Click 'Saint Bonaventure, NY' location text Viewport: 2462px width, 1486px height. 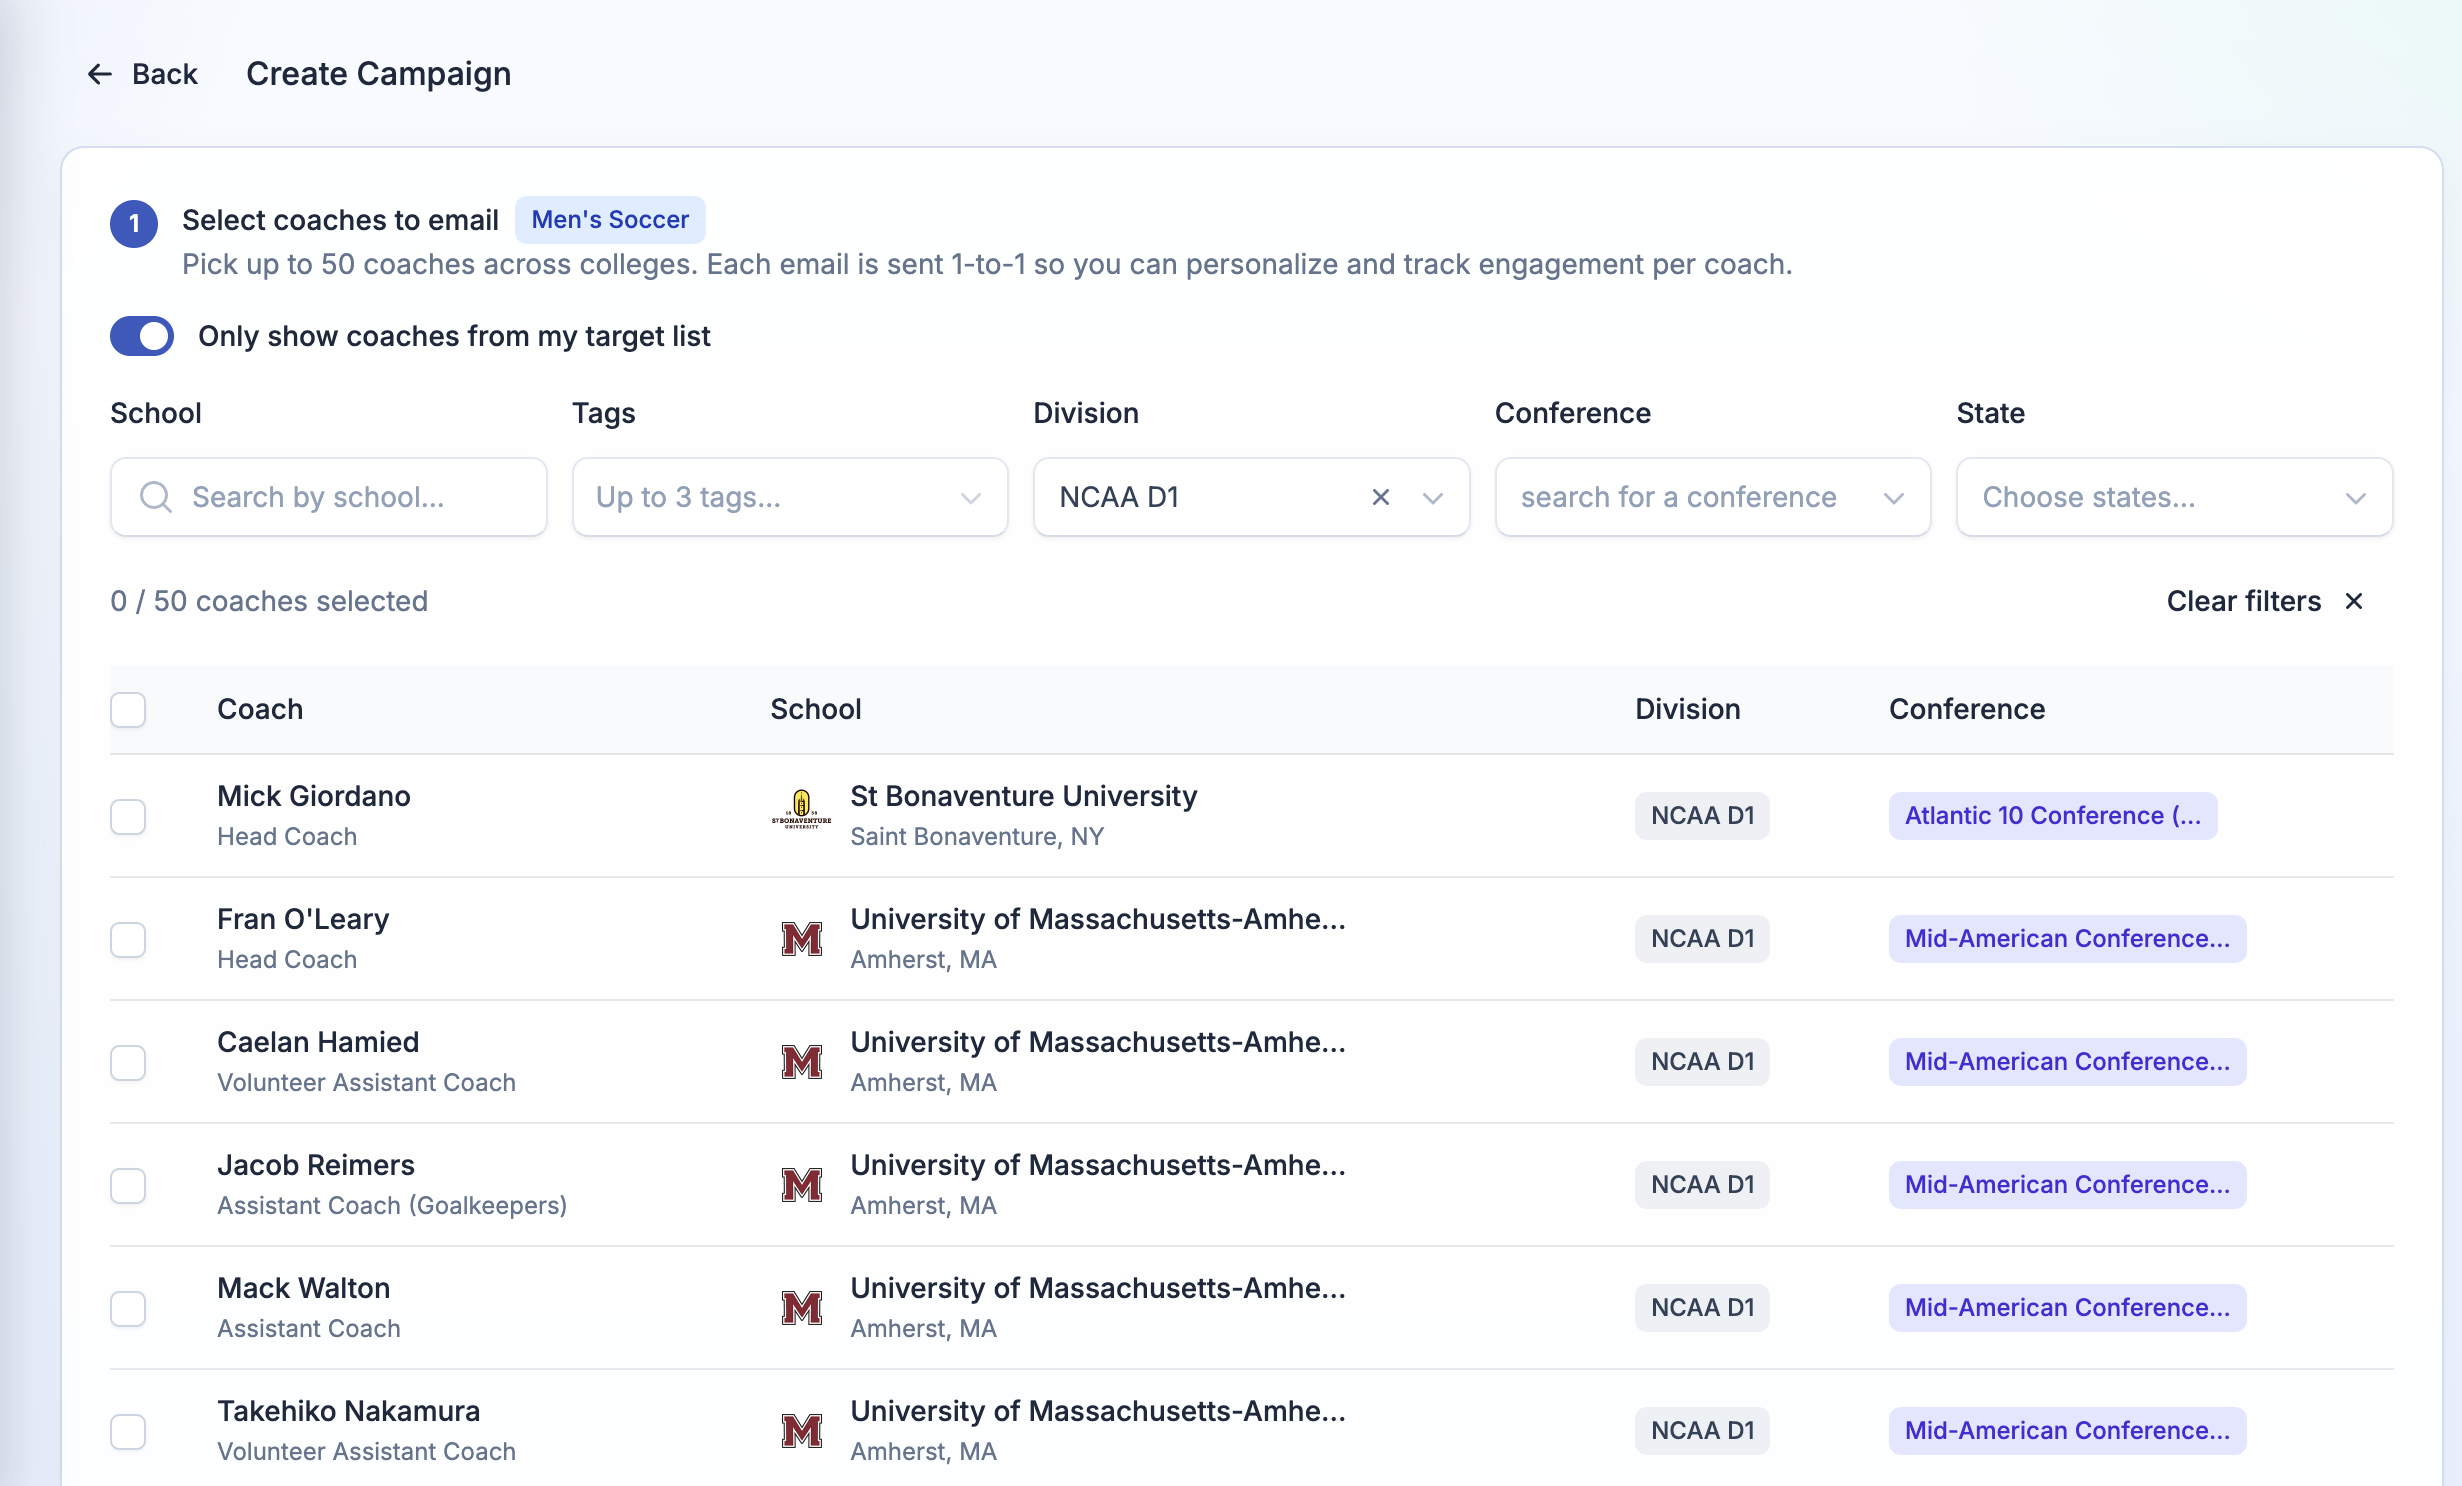tap(977, 836)
